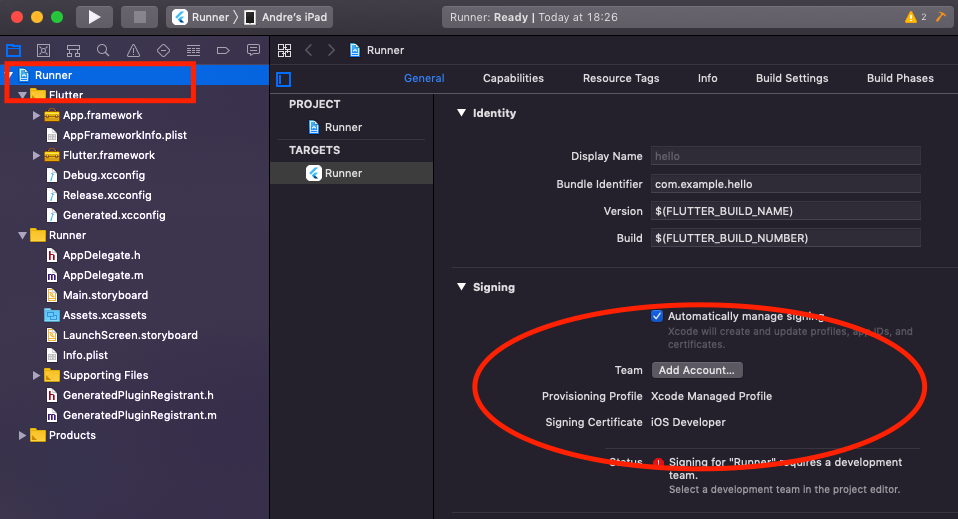Screen dimensions: 958x519
Task: Click the Runner breadcrumb in jump bar
Action: click(x=377, y=50)
